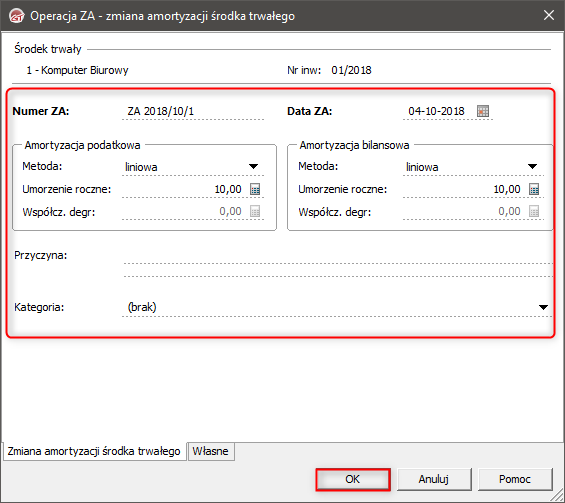Viewport: 565px width, 503px height.
Task: Edit balance Umorzenie roczne value 10,00
Action: click(x=464, y=189)
